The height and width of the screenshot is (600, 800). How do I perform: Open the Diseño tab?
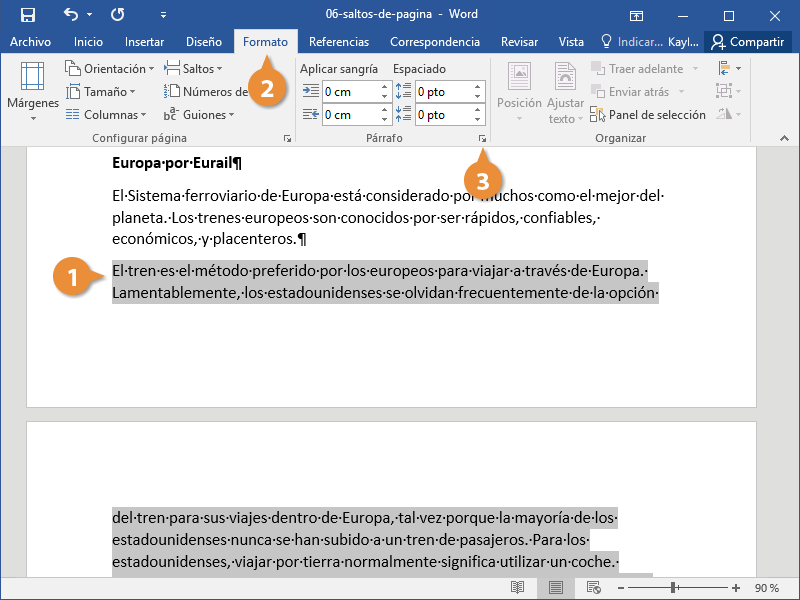click(x=204, y=42)
